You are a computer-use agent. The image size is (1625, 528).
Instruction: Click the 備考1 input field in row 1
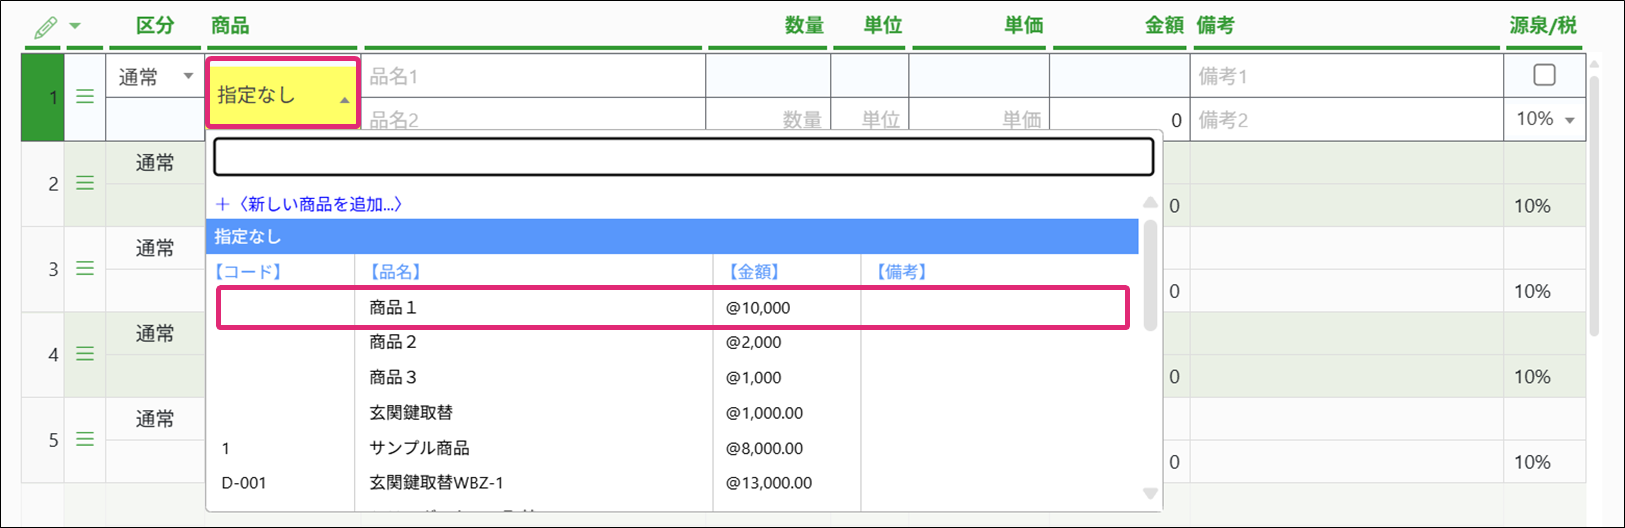point(1345,76)
